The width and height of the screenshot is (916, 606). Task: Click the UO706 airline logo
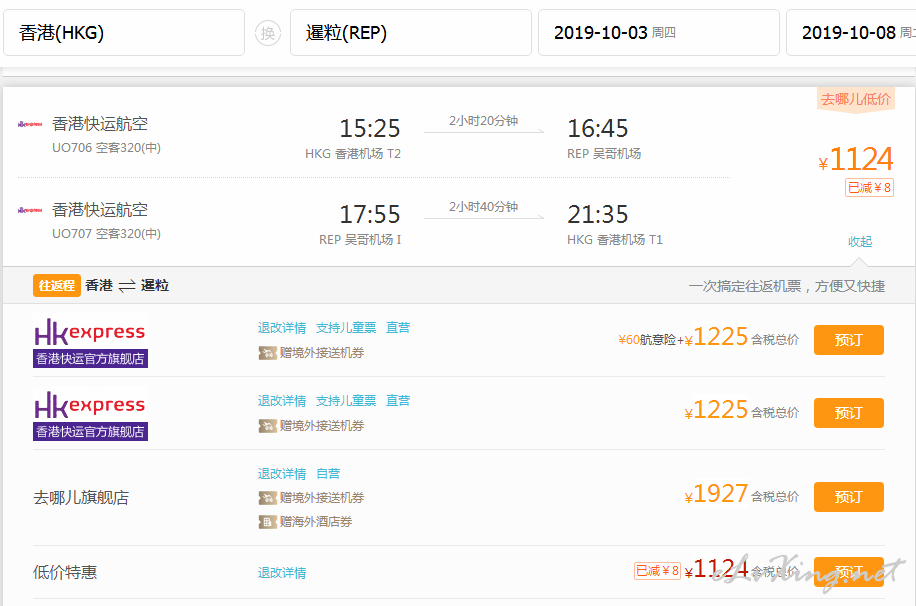(x=30, y=124)
